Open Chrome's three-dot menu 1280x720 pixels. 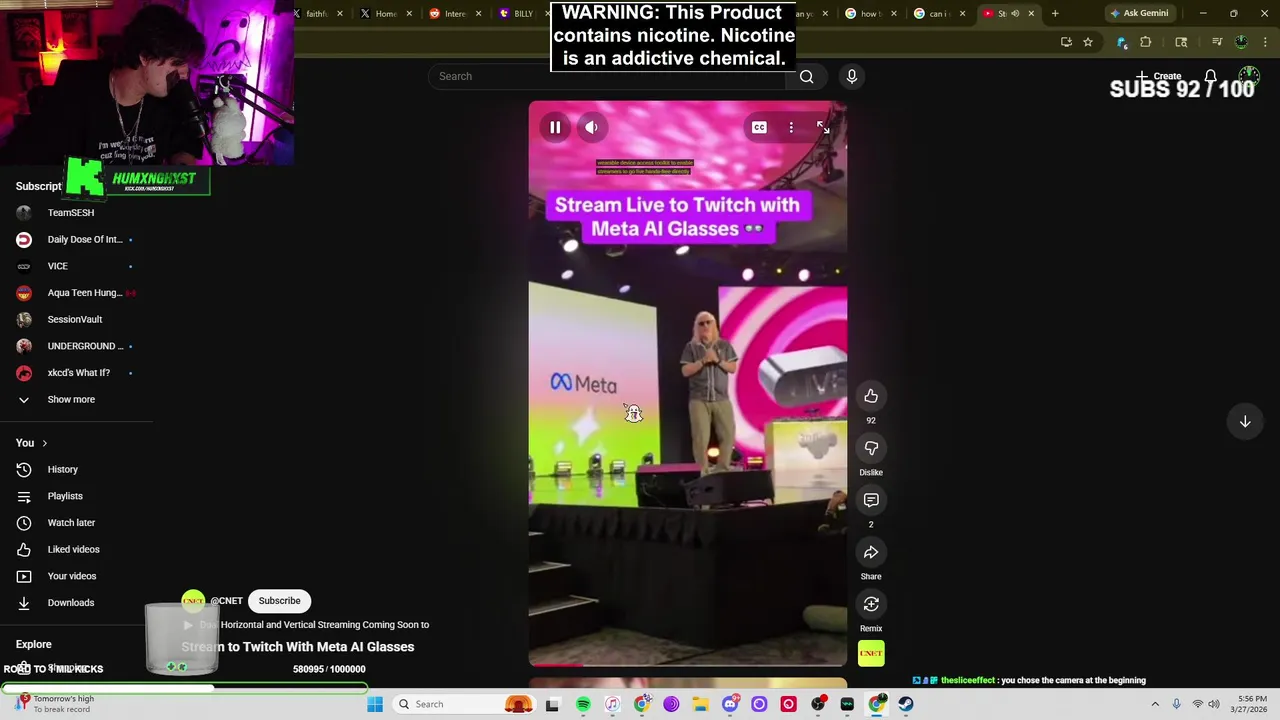pos(1265,42)
